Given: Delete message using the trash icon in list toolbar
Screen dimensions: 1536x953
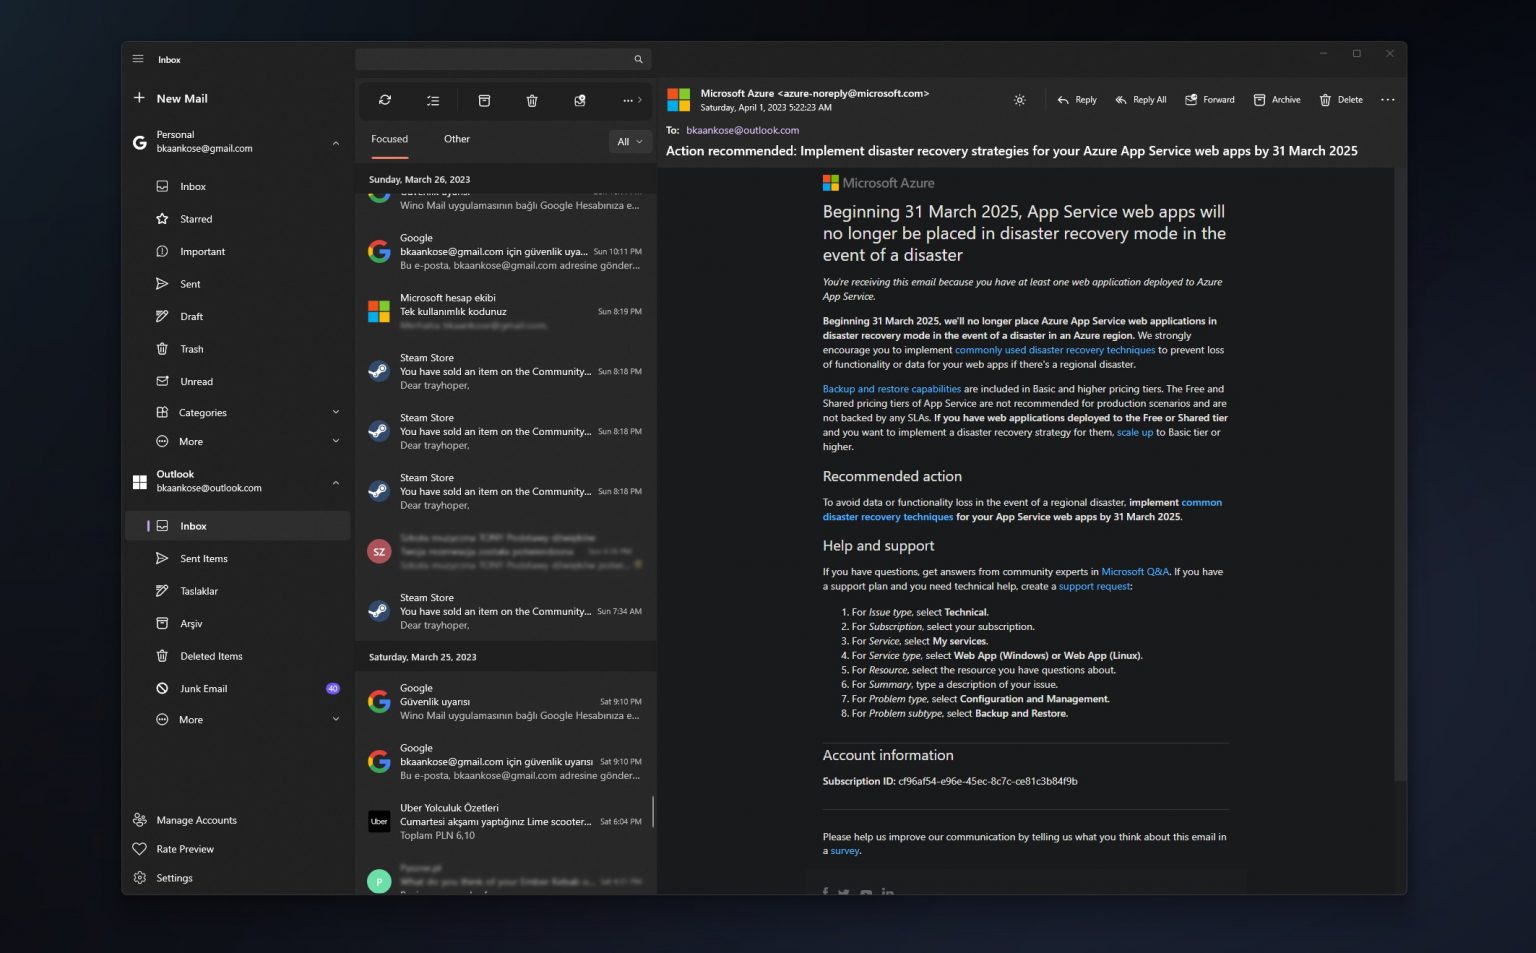Looking at the screenshot, I should (532, 100).
